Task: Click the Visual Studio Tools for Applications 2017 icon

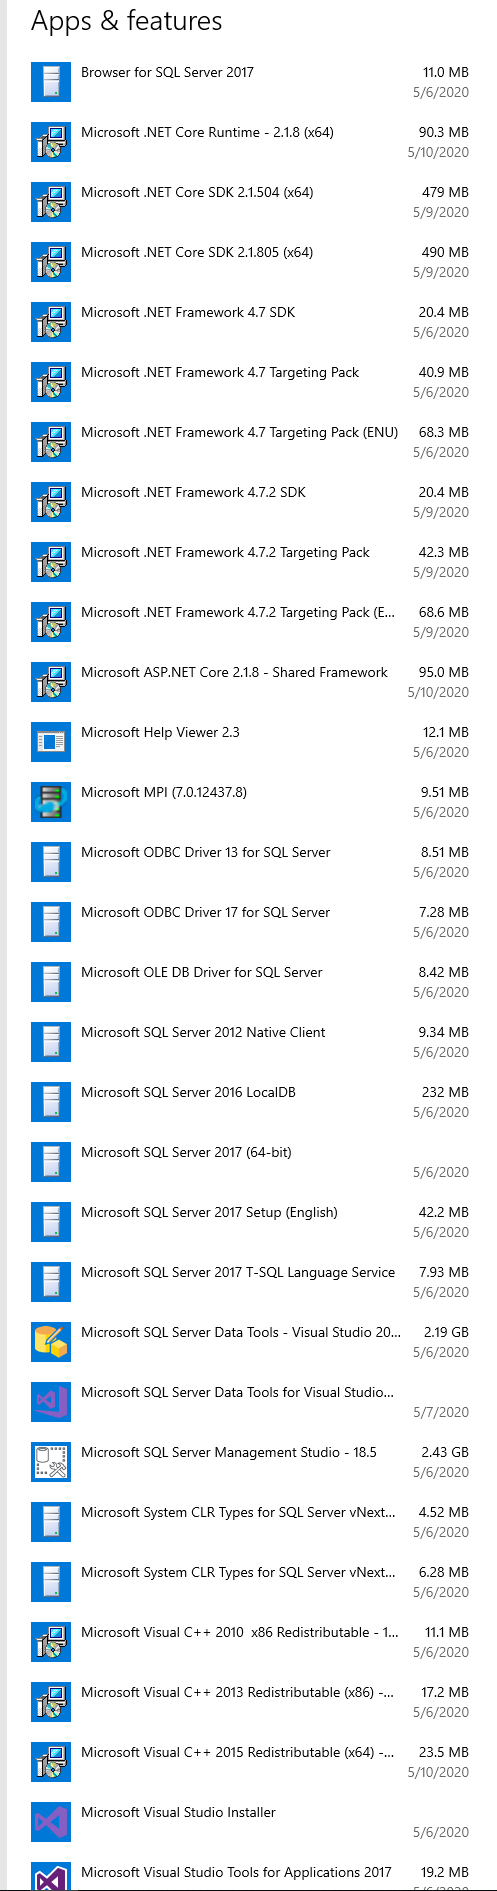Action: (51, 1876)
